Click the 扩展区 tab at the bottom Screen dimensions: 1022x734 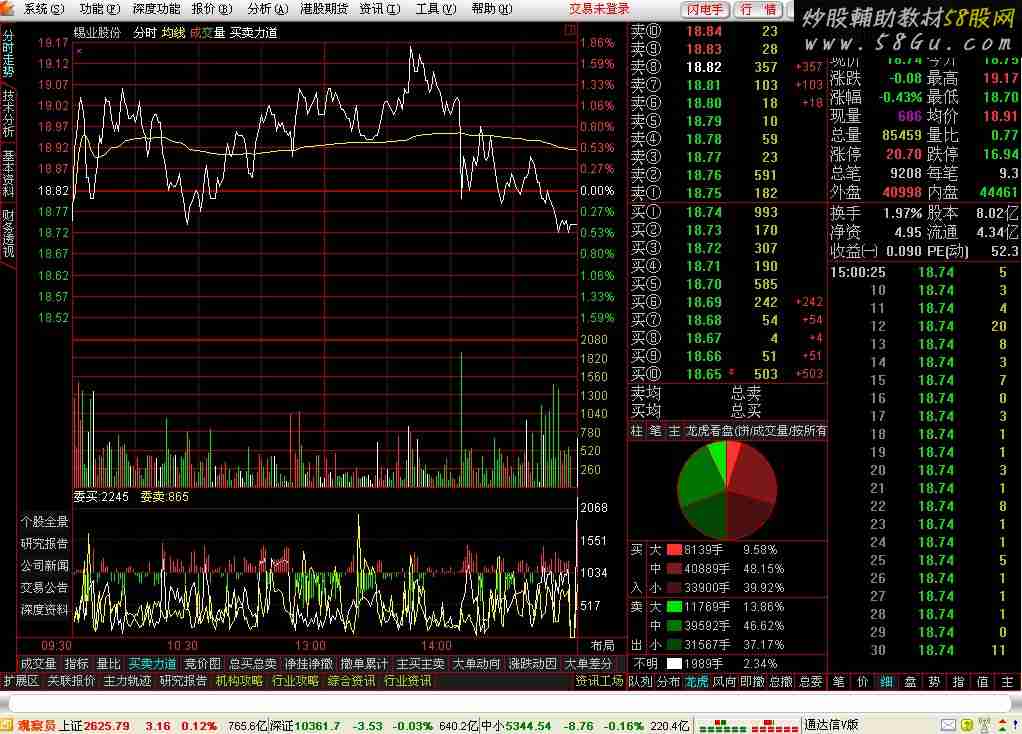[x=21, y=681]
